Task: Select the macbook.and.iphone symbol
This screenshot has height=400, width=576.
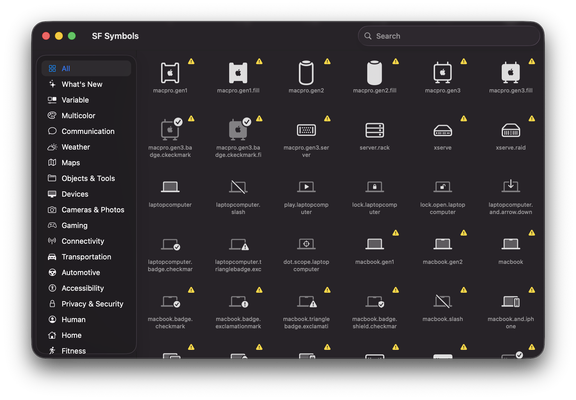Action: pyautogui.click(x=511, y=302)
